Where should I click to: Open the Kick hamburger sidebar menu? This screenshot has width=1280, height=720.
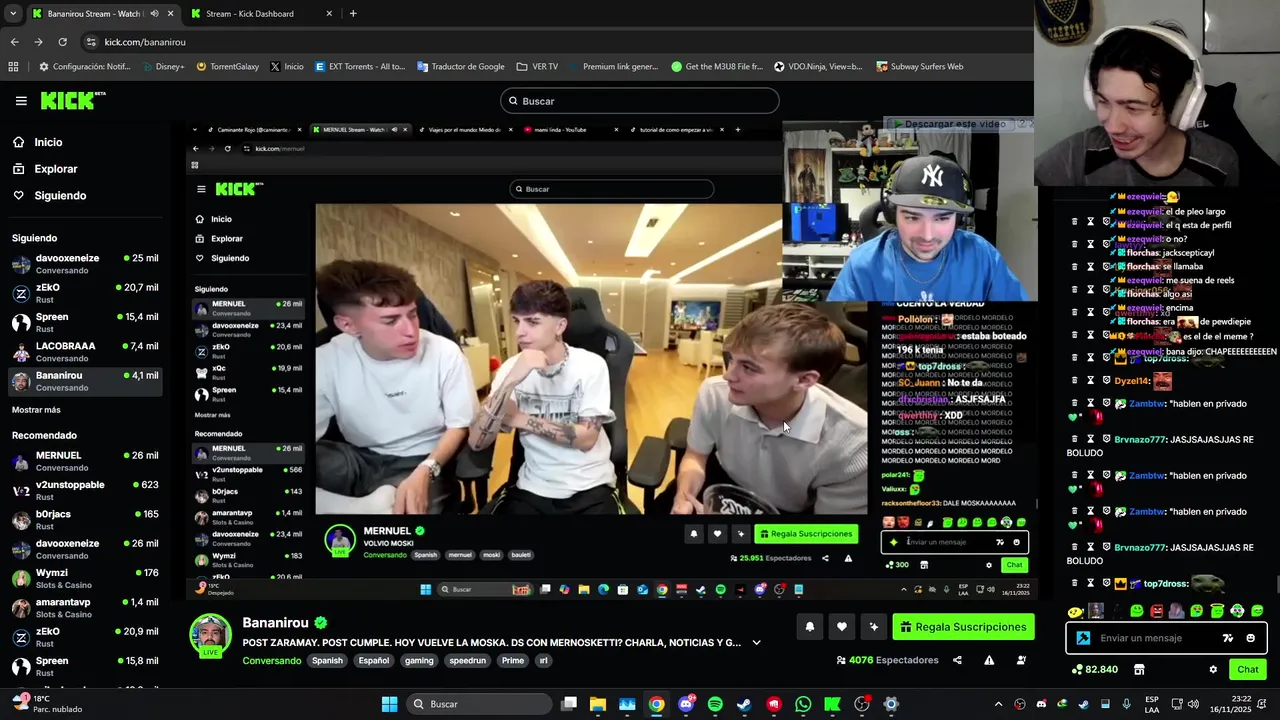[21, 101]
